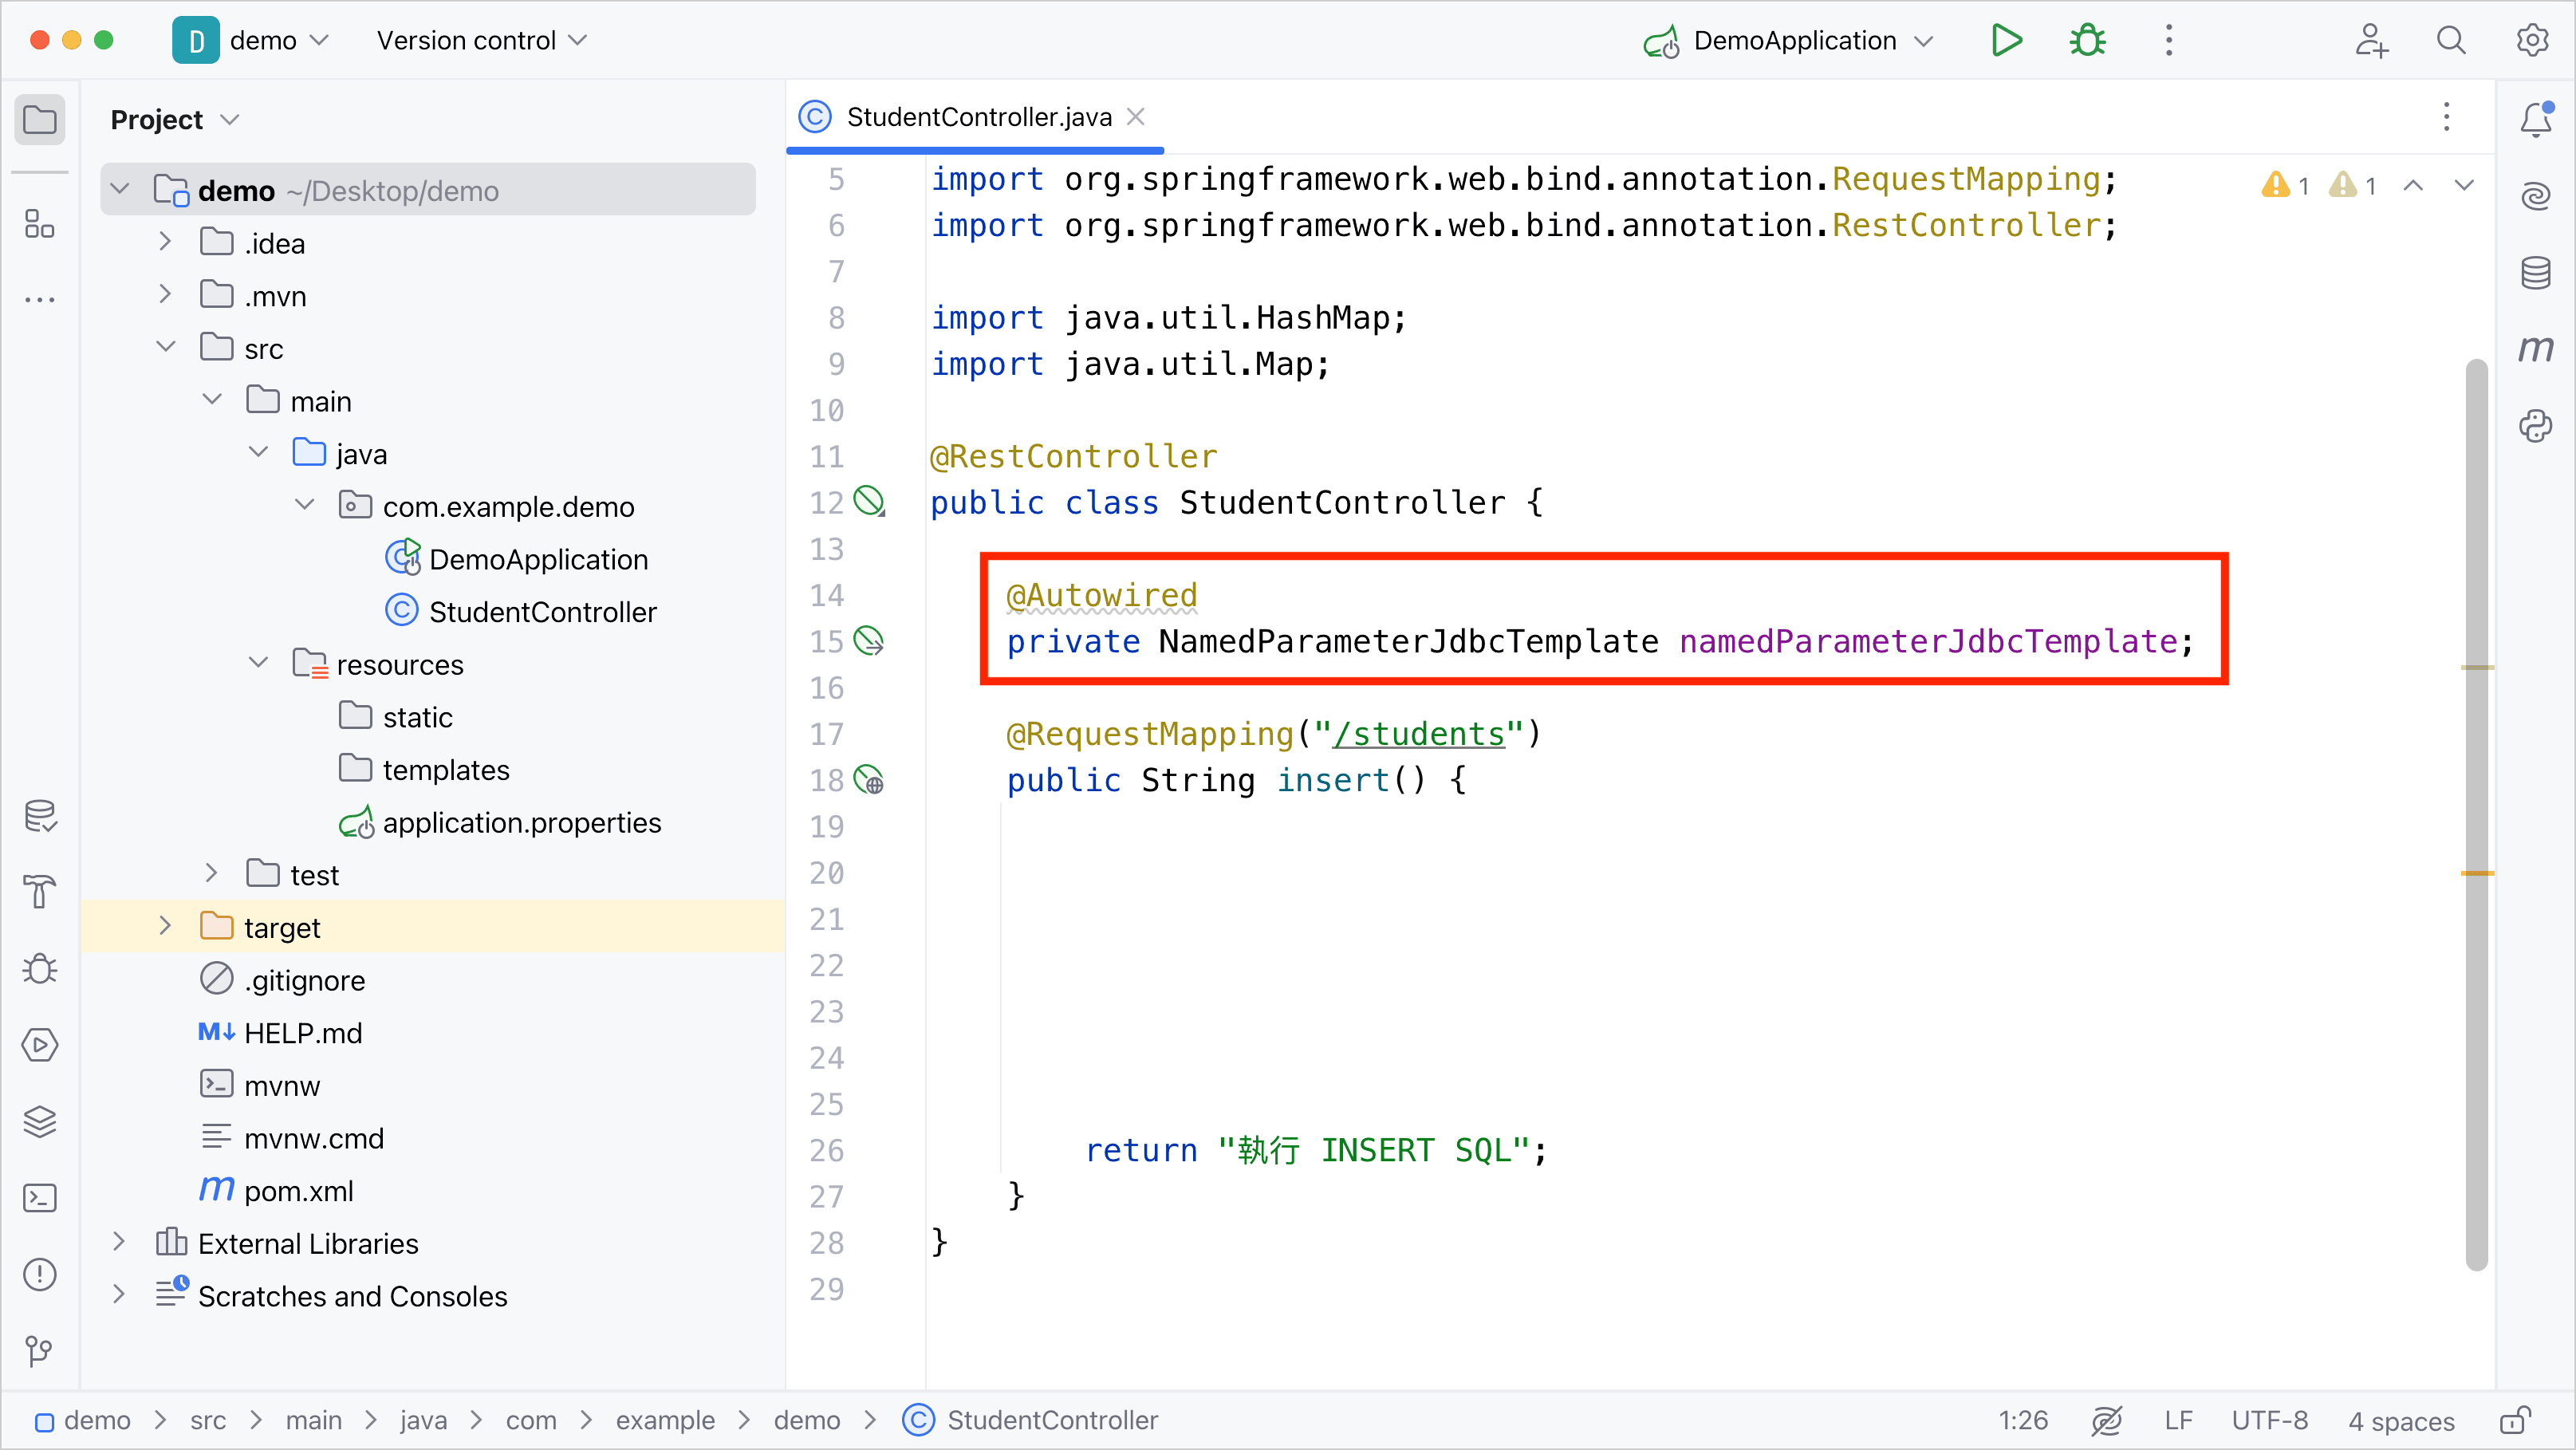Open the Debug tool window in left sidebar
The image size is (2576, 1450).
point(40,968)
